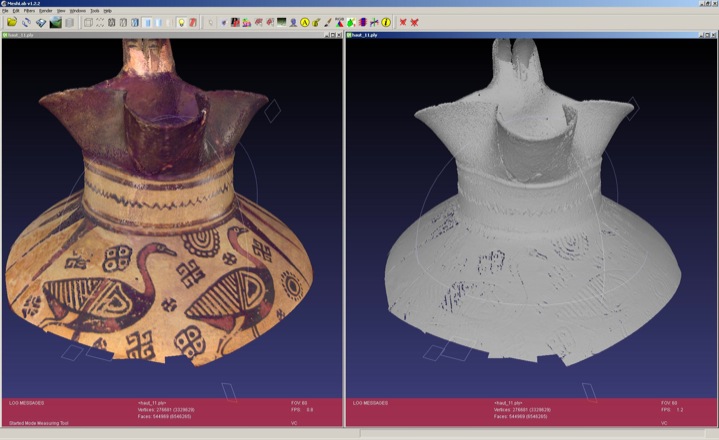The width and height of the screenshot is (719, 440).
Task: Click Vertices count in right window
Action: (522, 410)
